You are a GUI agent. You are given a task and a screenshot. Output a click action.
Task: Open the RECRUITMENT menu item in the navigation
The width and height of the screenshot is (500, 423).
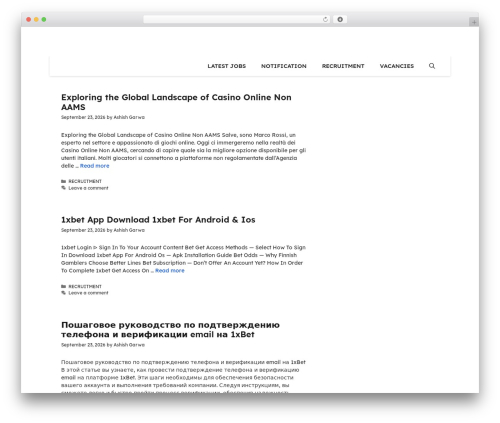click(x=343, y=66)
